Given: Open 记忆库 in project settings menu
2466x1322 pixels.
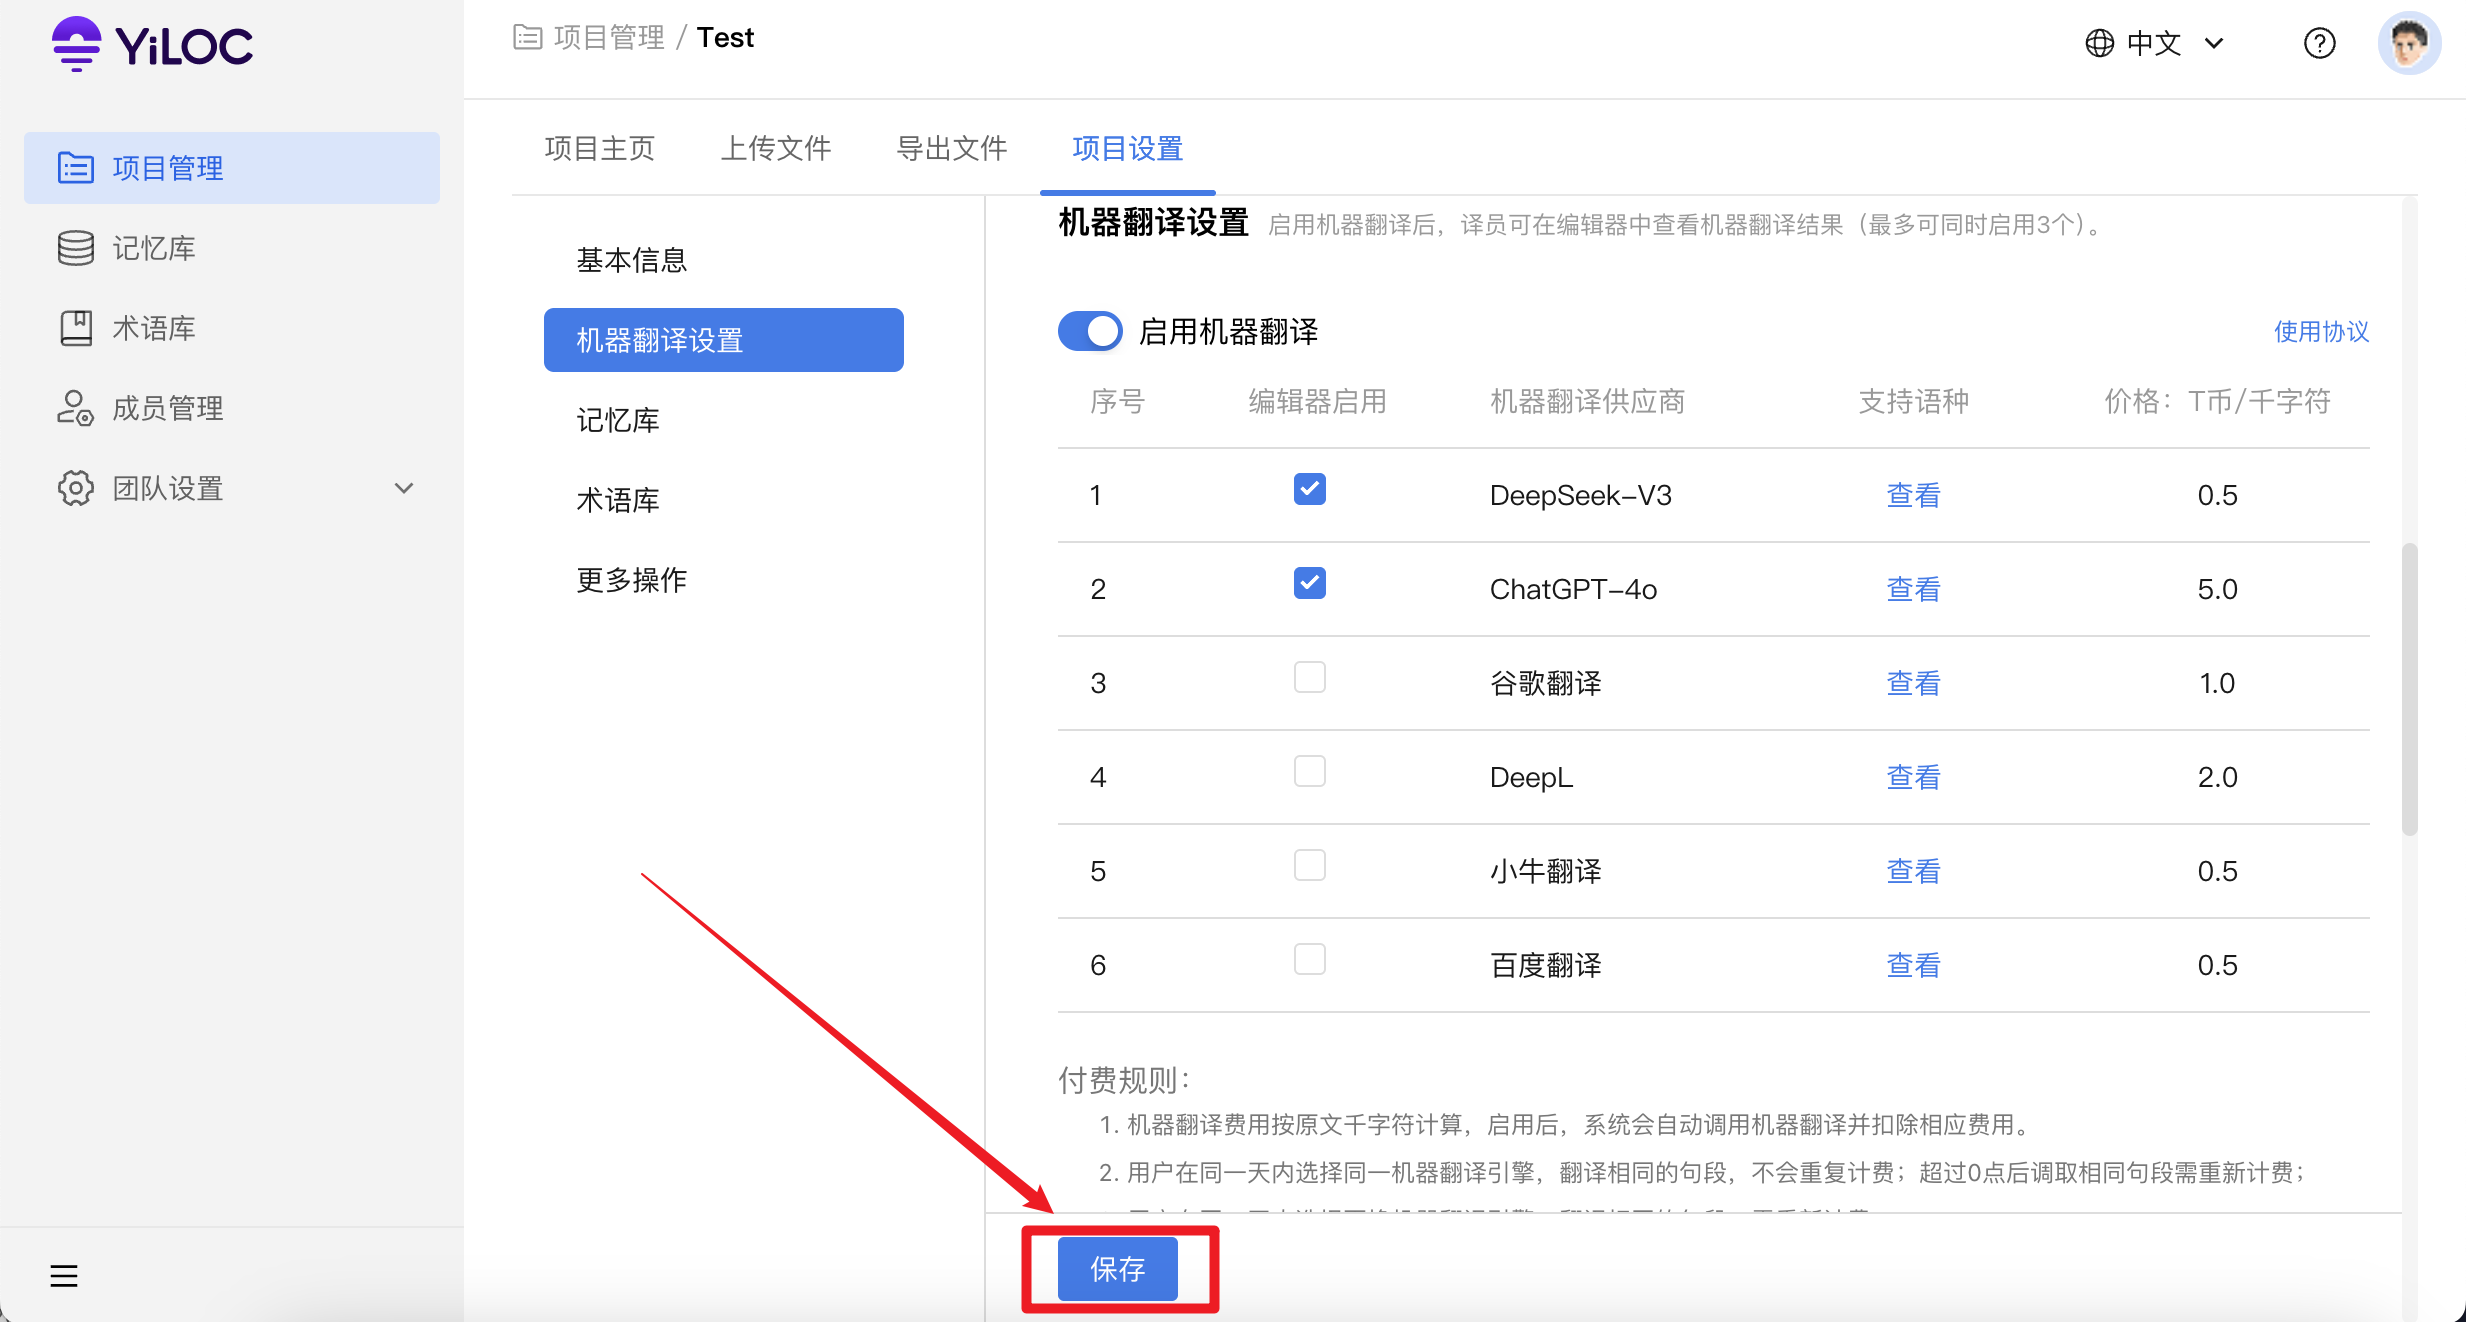Looking at the screenshot, I should tap(618, 420).
